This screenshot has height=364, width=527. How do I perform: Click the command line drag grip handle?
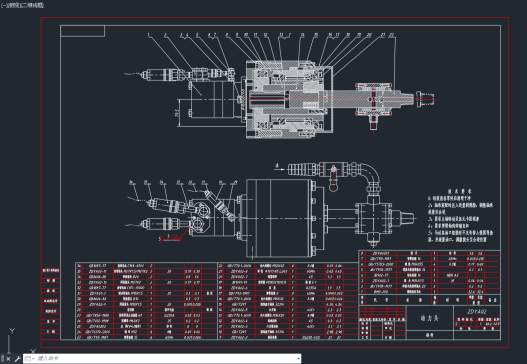click(2, 359)
